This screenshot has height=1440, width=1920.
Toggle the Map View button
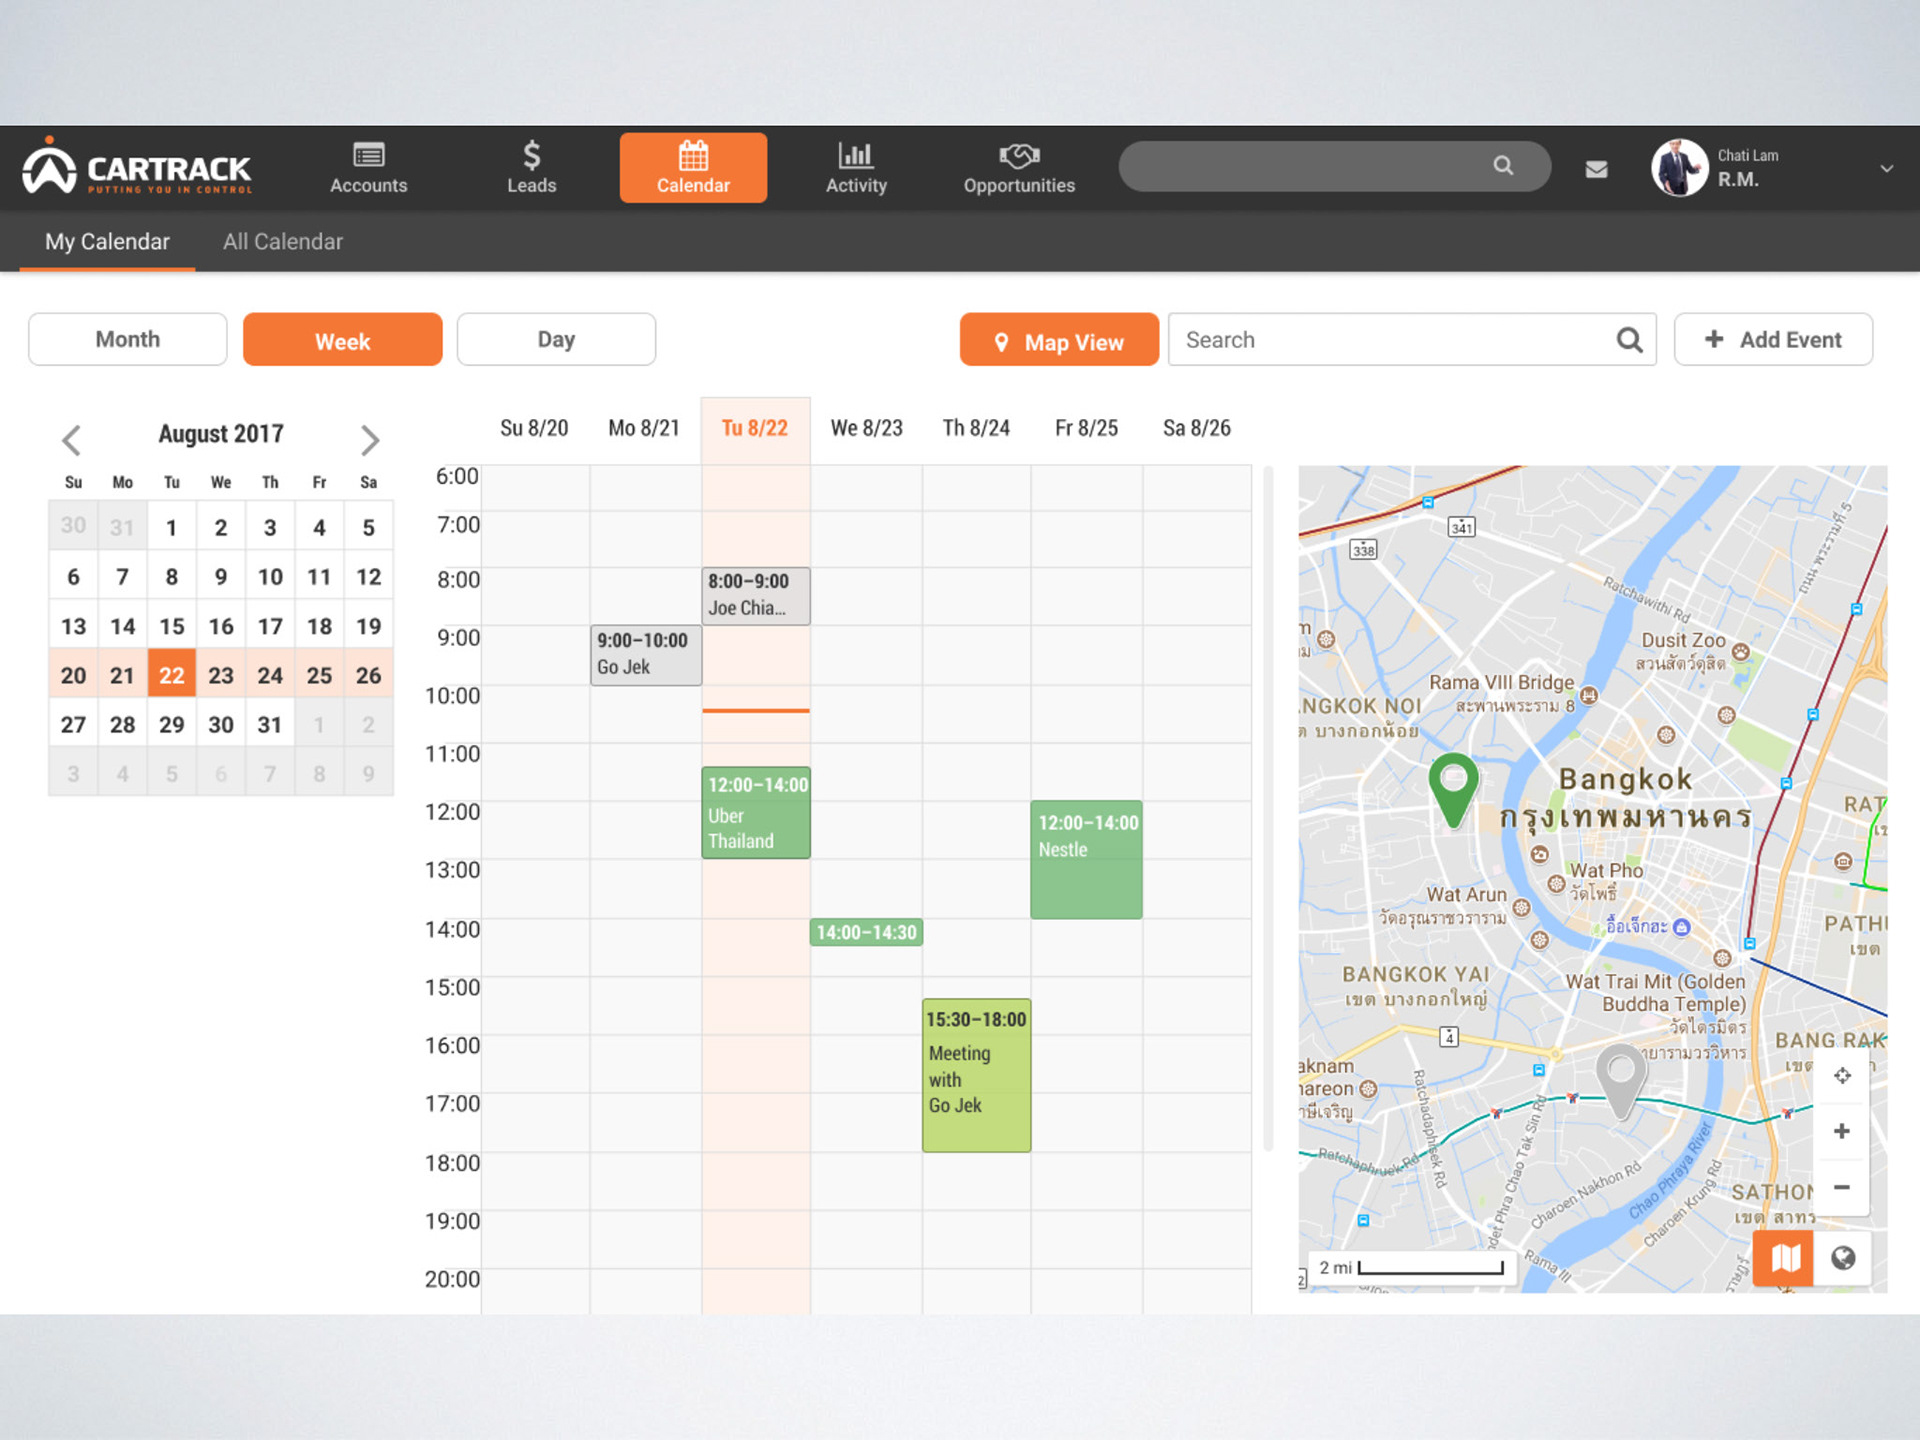click(1059, 340)
